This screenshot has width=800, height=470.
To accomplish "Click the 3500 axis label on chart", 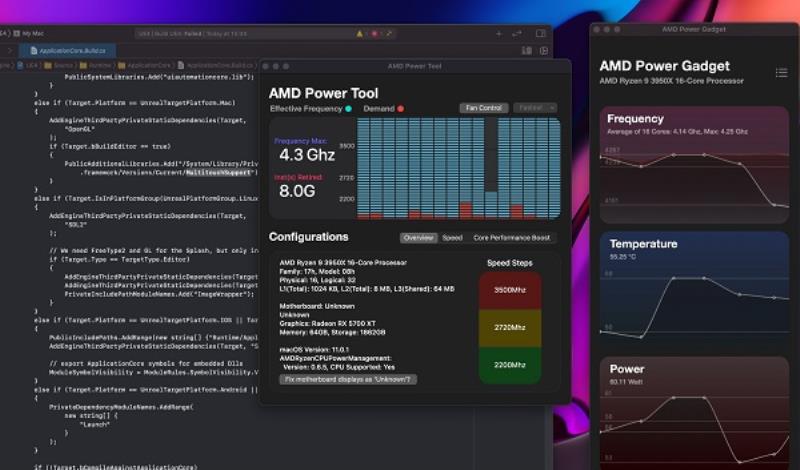I will [347, 146].
